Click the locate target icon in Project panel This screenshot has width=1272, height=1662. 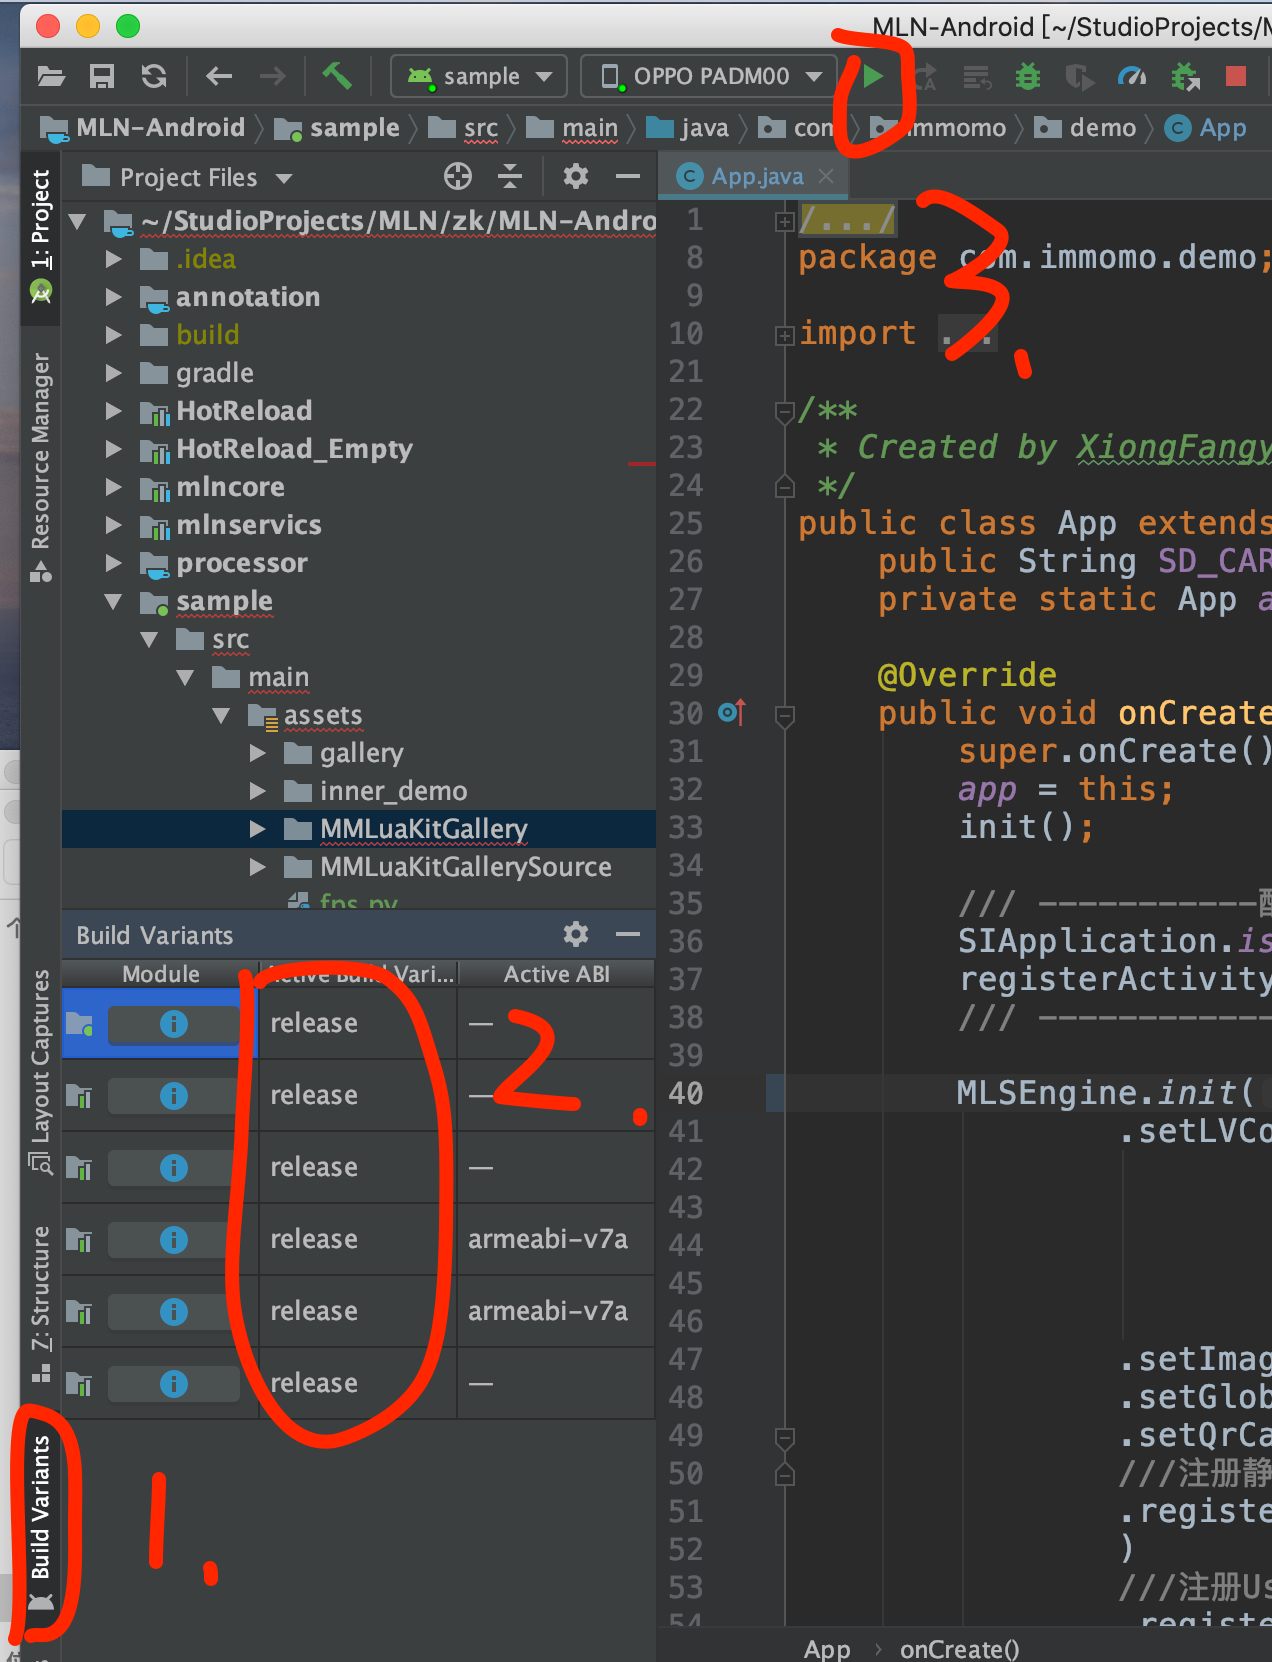pos(458,177)
